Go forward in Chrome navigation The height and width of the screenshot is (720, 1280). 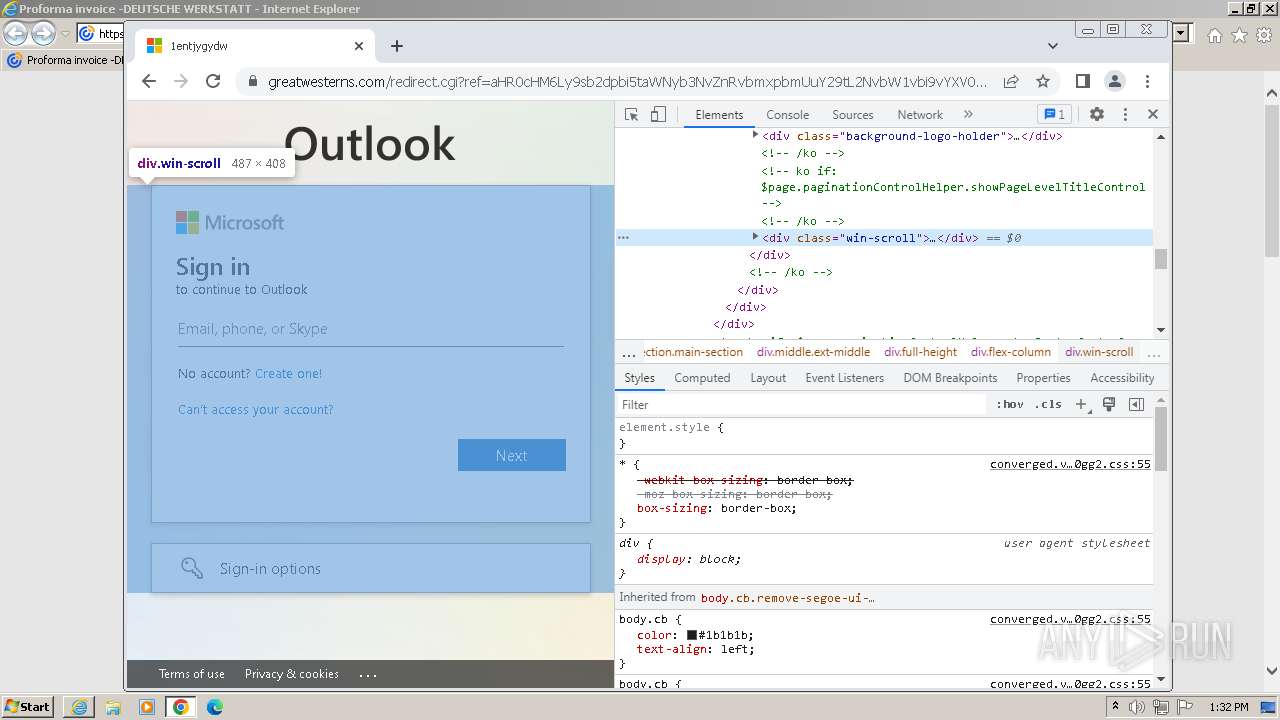coord(181,81)
